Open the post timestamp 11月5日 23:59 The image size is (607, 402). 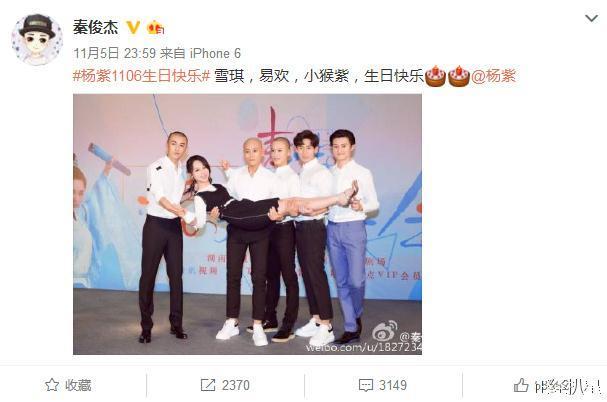115,53
